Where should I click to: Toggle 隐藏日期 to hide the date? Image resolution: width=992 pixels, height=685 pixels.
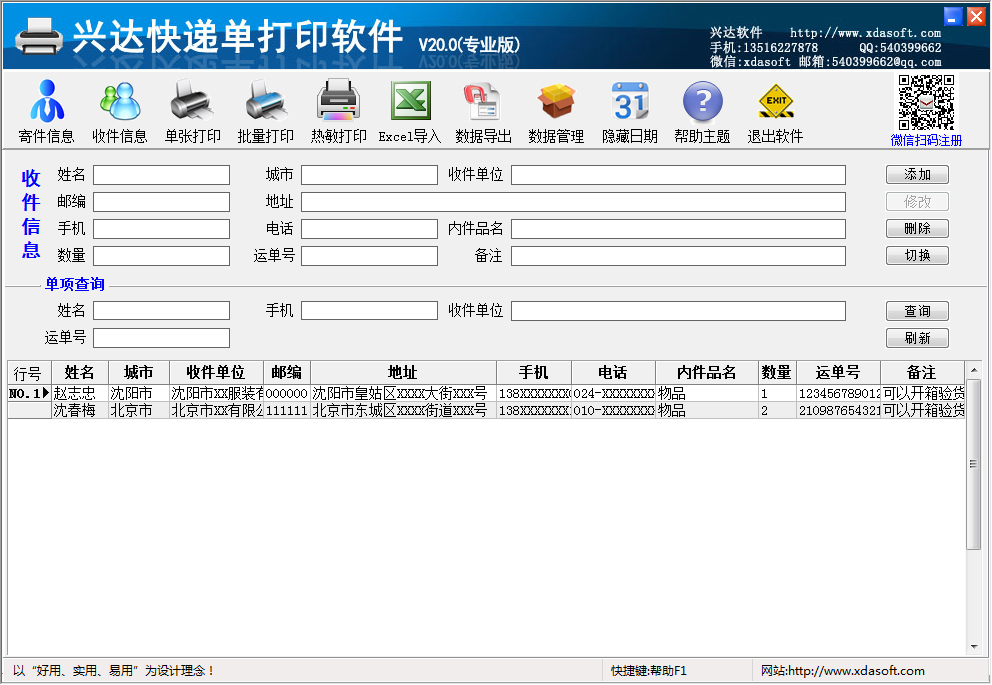(629, 110)
